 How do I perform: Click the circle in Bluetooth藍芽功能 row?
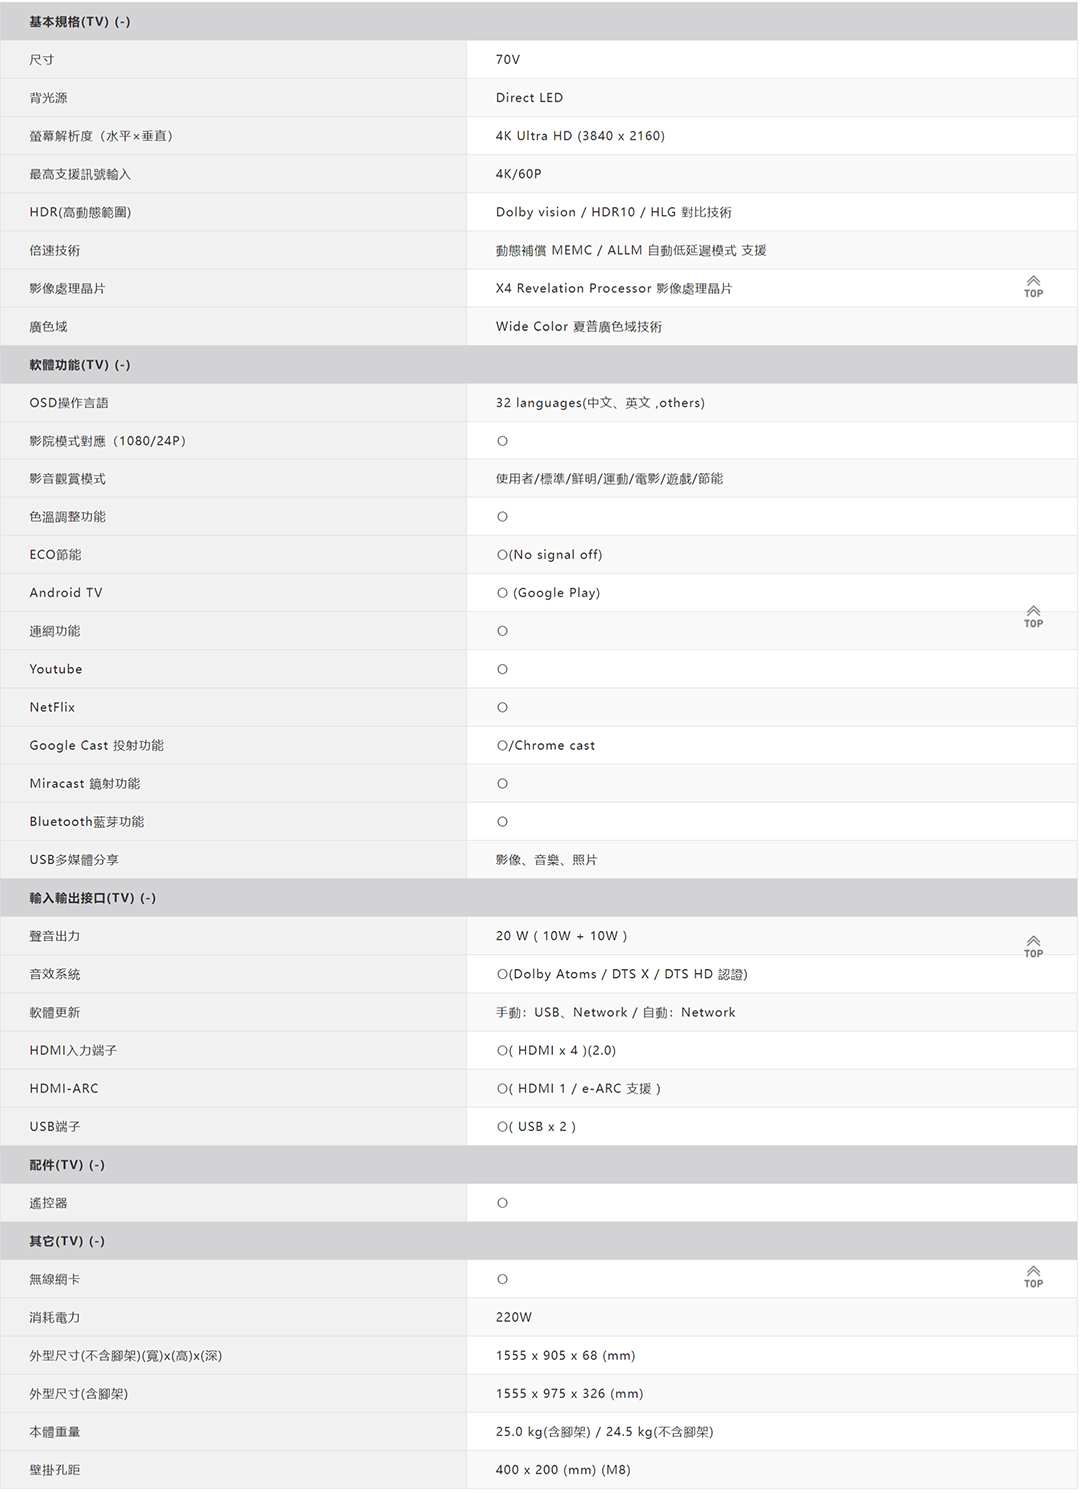pyautogui.click(x=502, y=822)
